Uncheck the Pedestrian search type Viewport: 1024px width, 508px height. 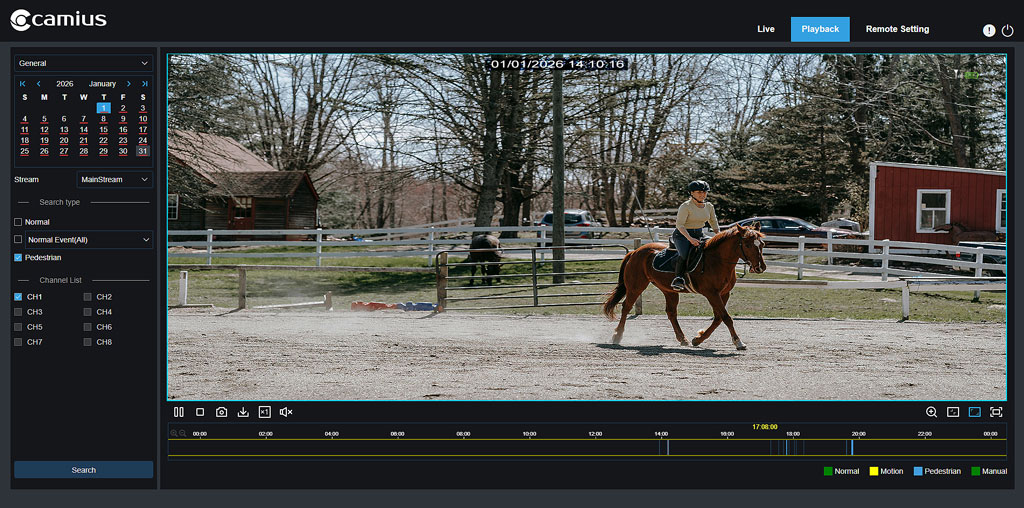point(18,258)
